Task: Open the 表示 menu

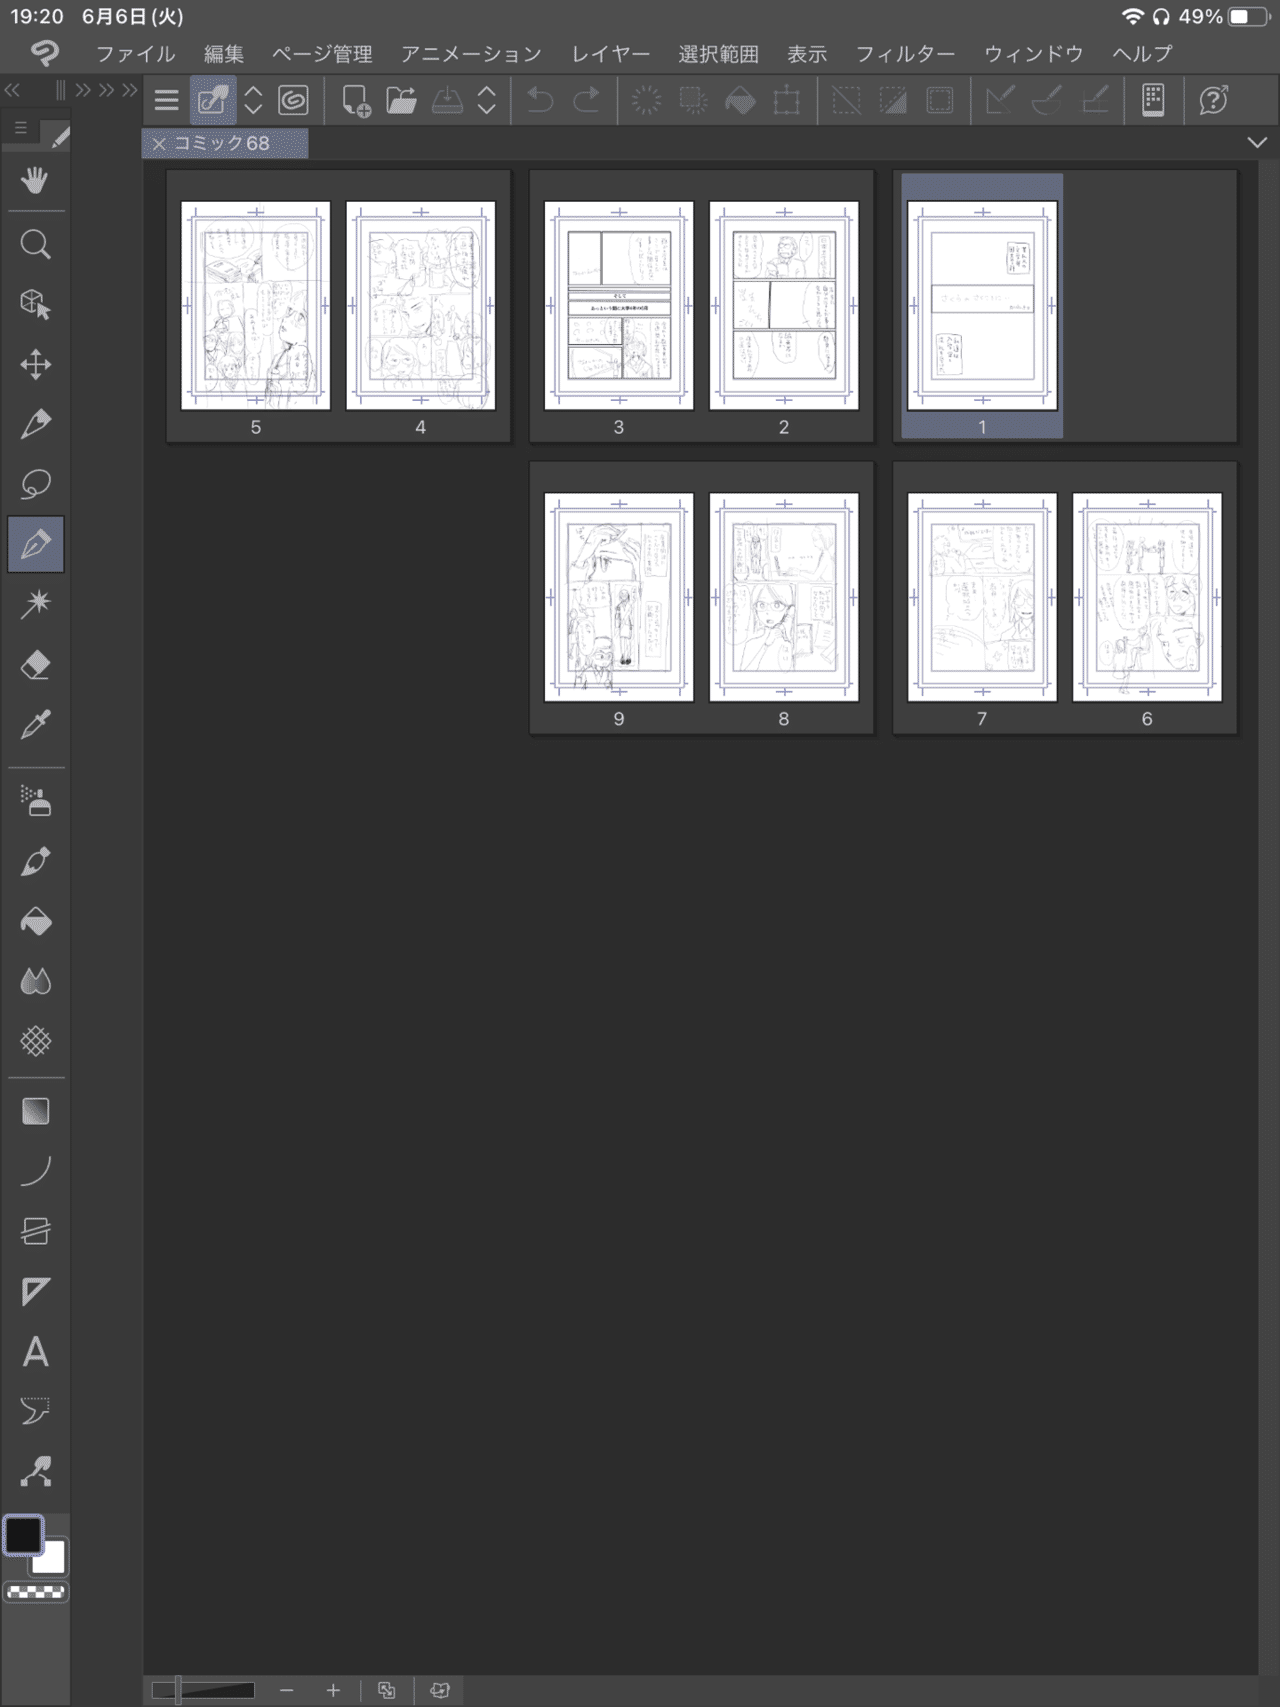Action: pyautogui.click(x=807, y=54)
